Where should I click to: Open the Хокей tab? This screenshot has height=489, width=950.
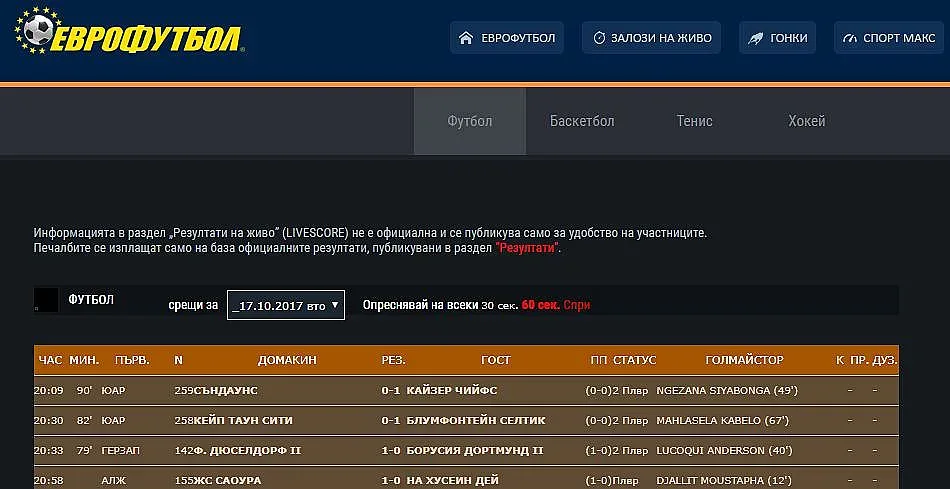pyautogui.click(x=806, y=121)
